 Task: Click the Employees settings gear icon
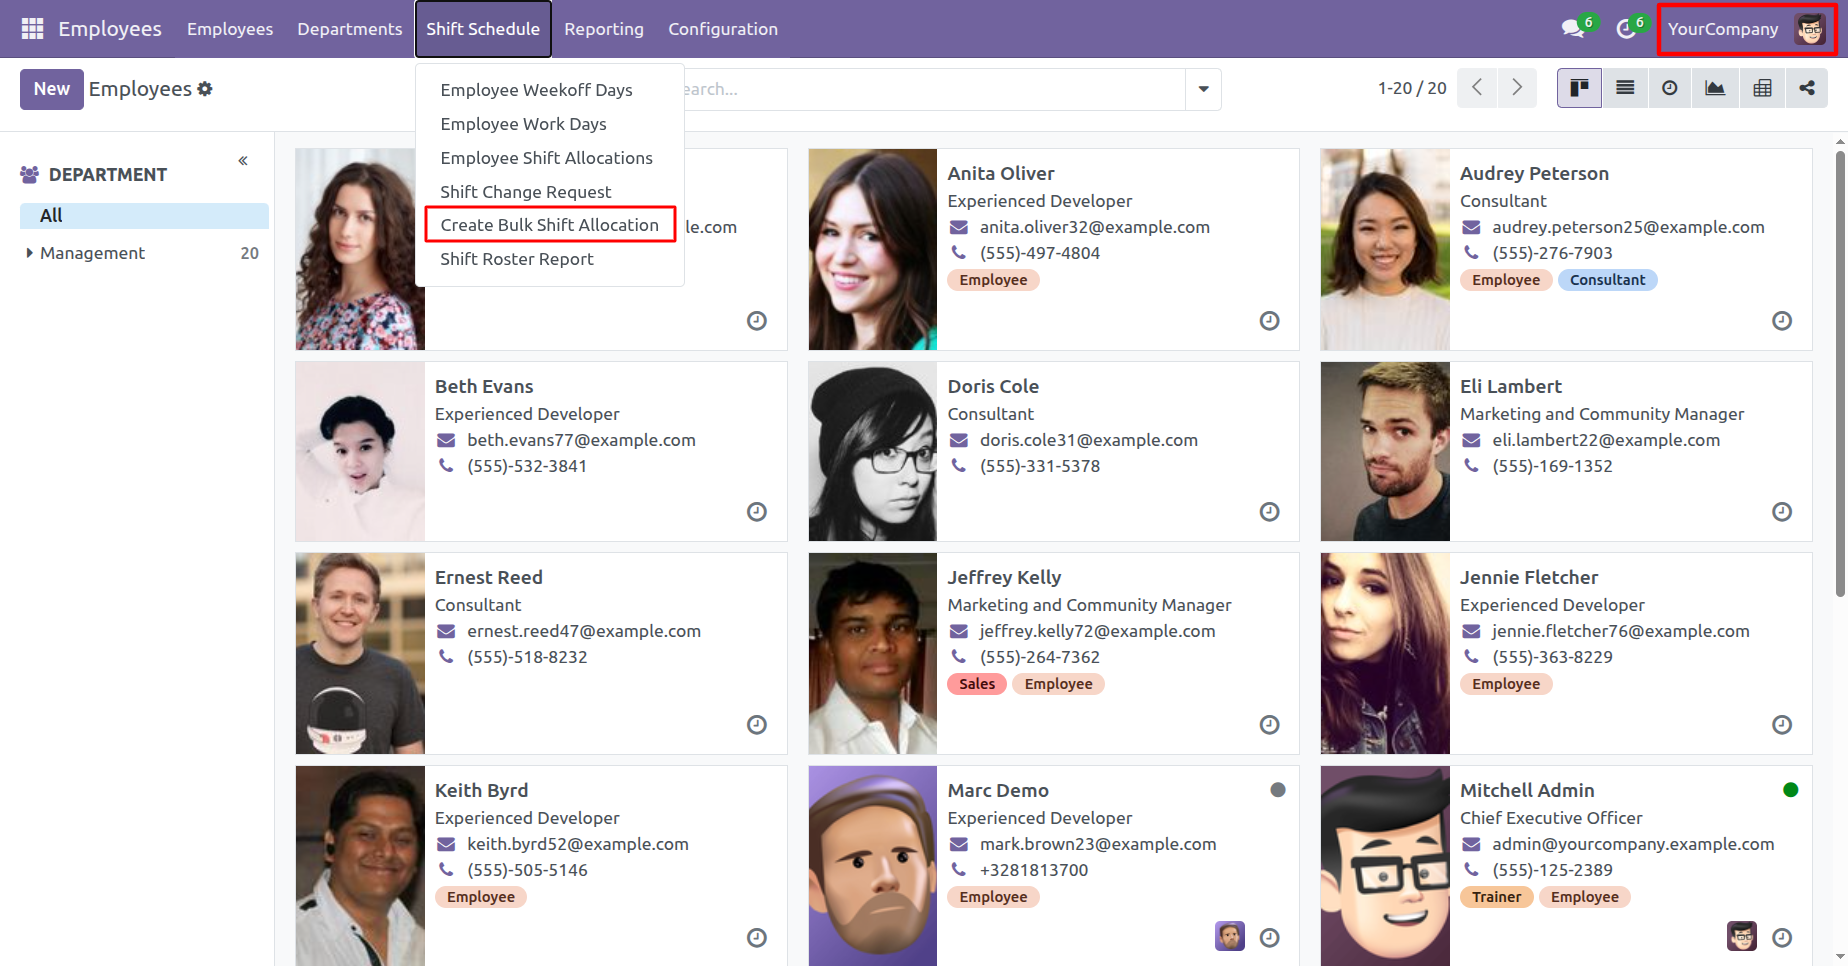(x=205, y=89)
